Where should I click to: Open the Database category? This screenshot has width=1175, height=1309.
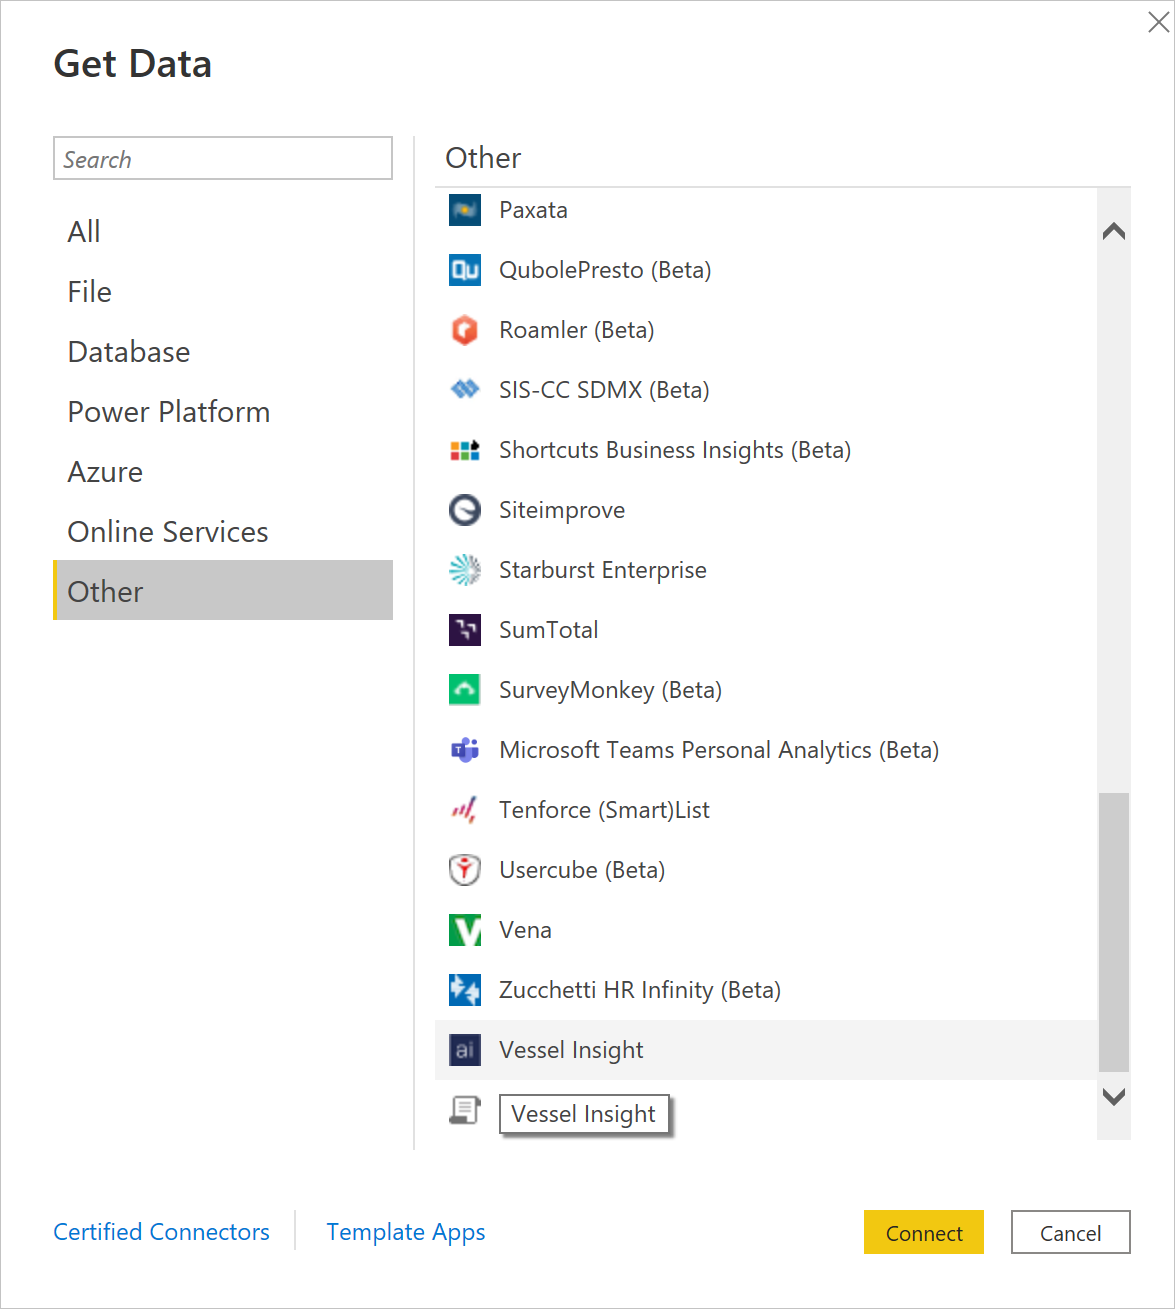coord(129,352)
